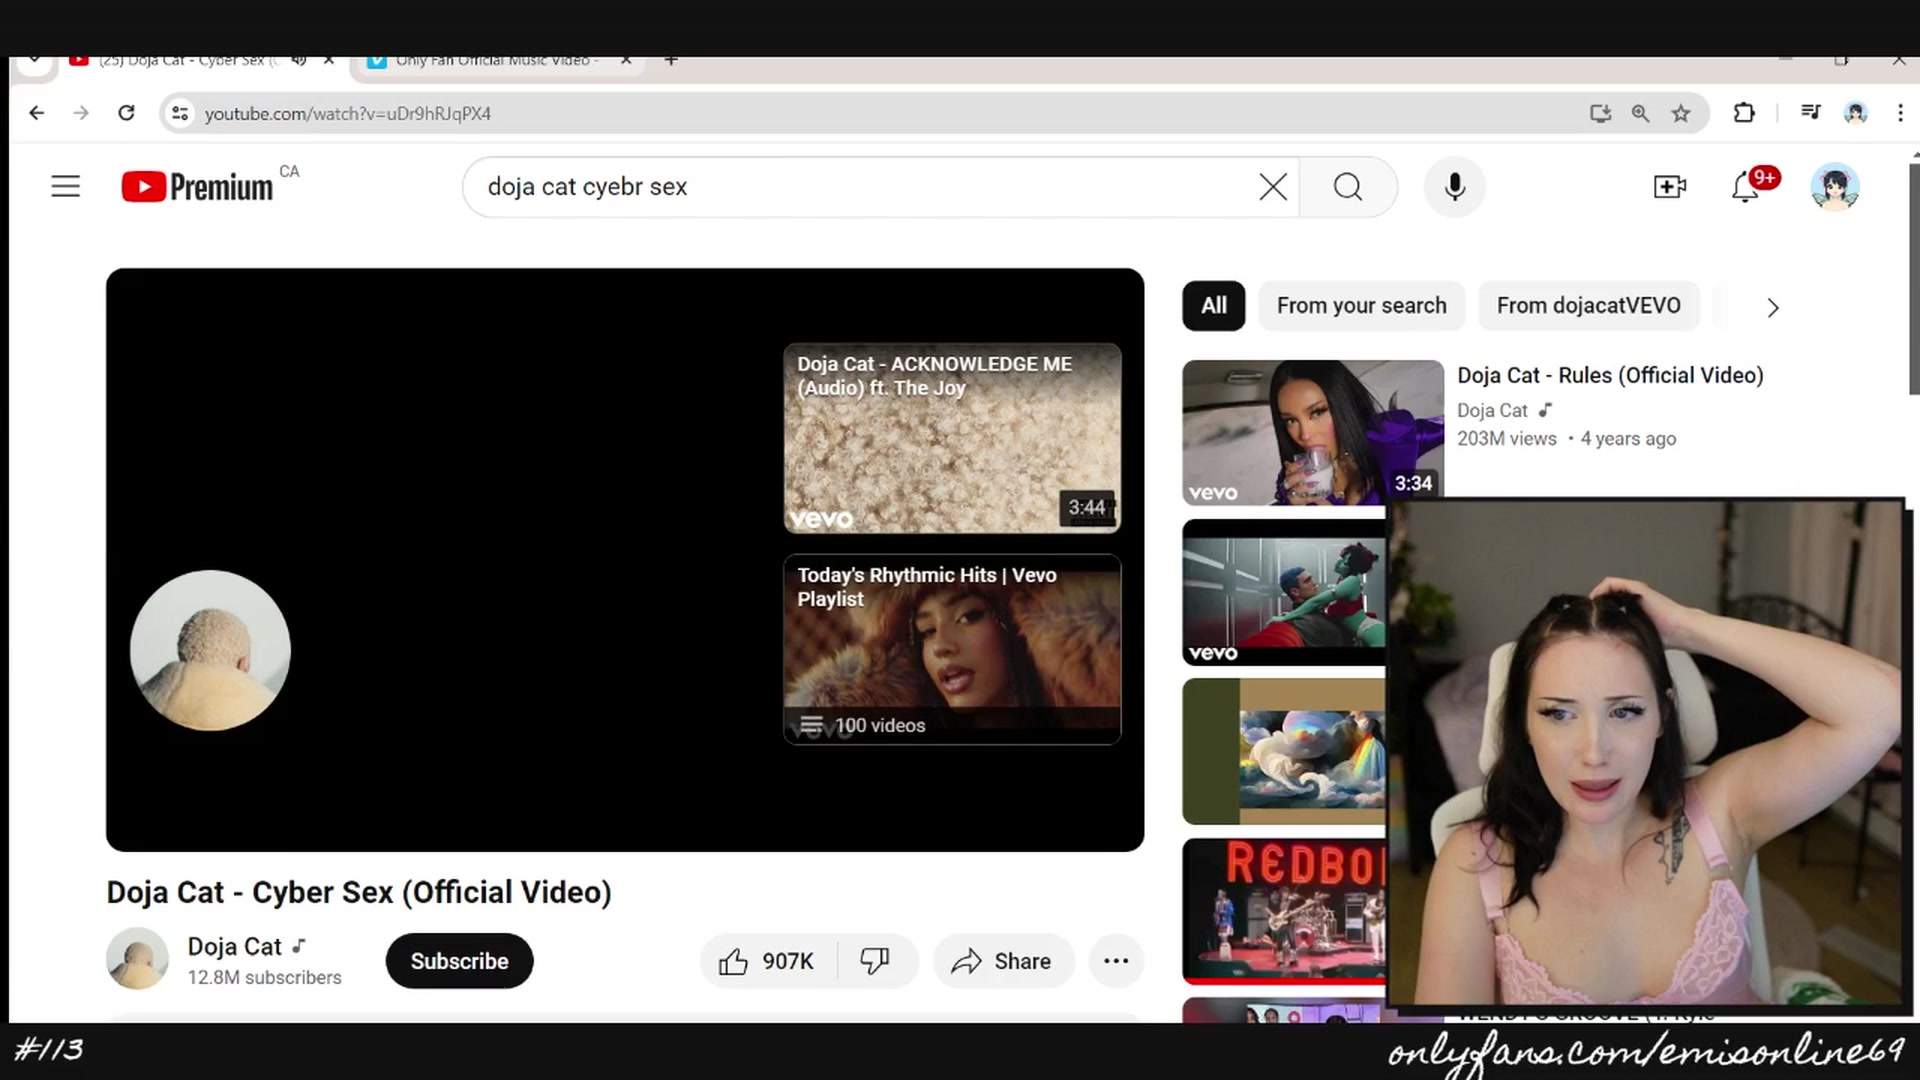Run search with the magnifier button
Image resolution: width=1920 pixels, height=1080 pixels.
tap(1348, 187)
